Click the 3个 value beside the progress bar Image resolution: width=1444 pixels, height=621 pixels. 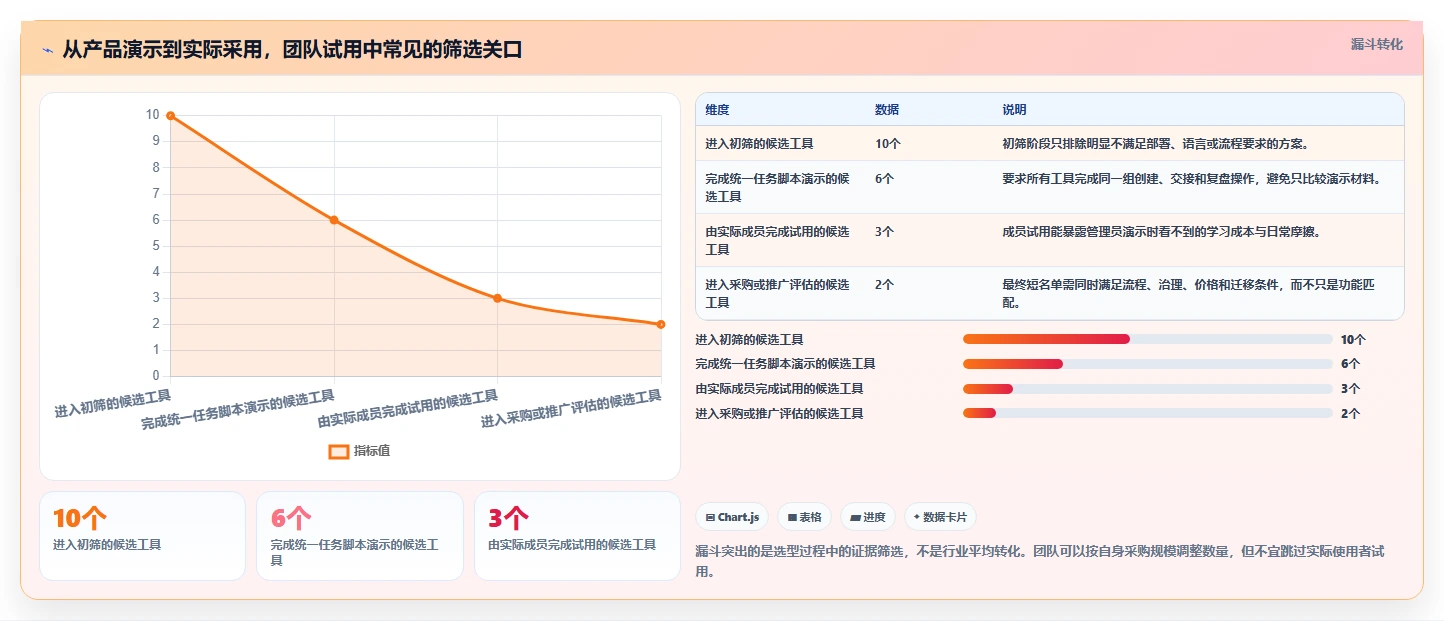pyautogui.click(x=1350, y=389)
